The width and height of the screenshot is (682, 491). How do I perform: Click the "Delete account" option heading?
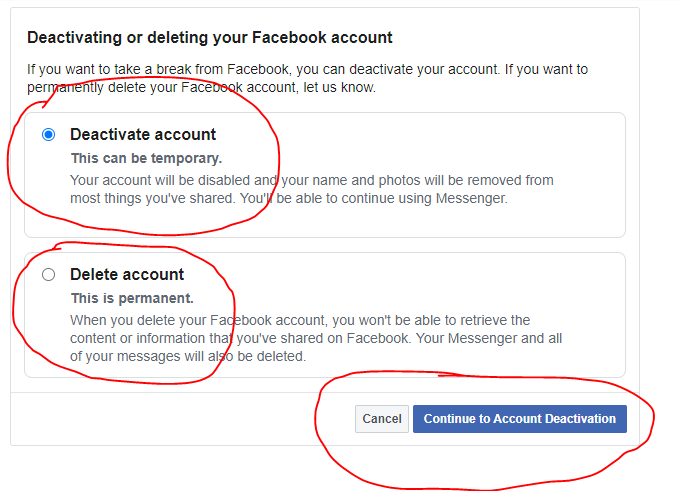[x=127, y=274]
